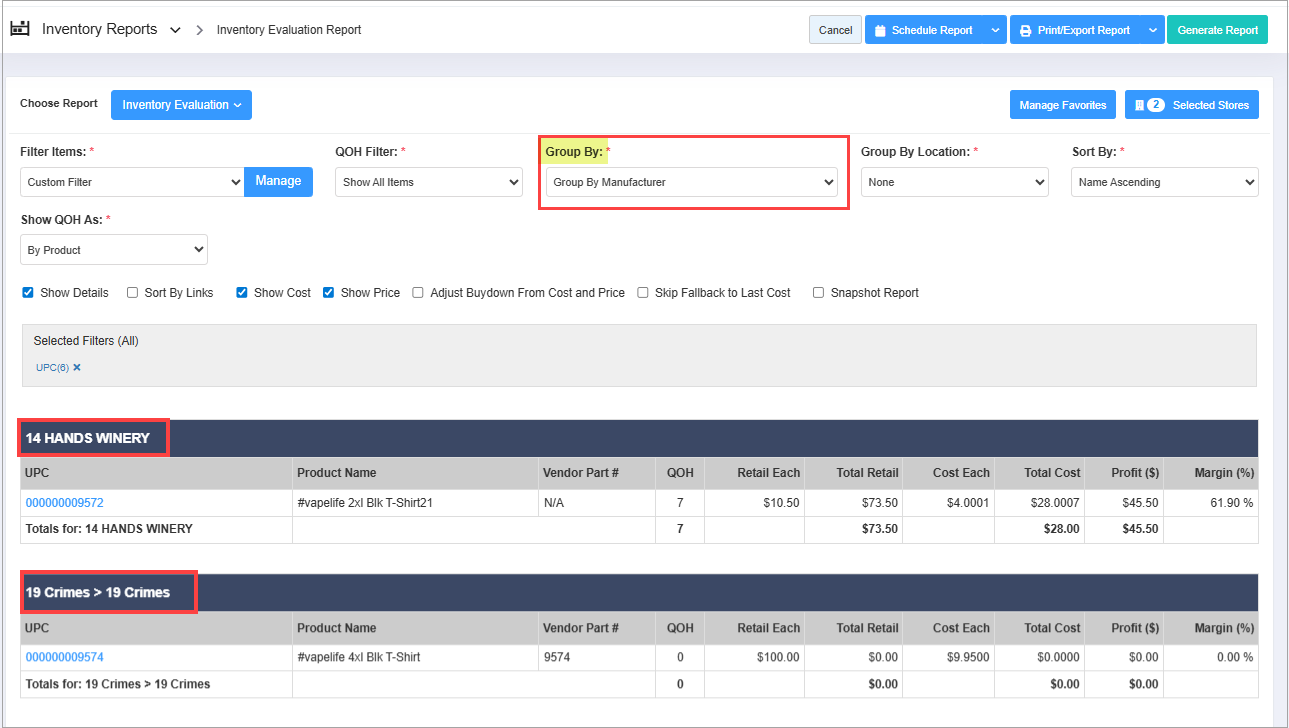This screenshot has height=728, width=1289.
Task: Click Manage Favorites
Action: [x=1062, y=105]
